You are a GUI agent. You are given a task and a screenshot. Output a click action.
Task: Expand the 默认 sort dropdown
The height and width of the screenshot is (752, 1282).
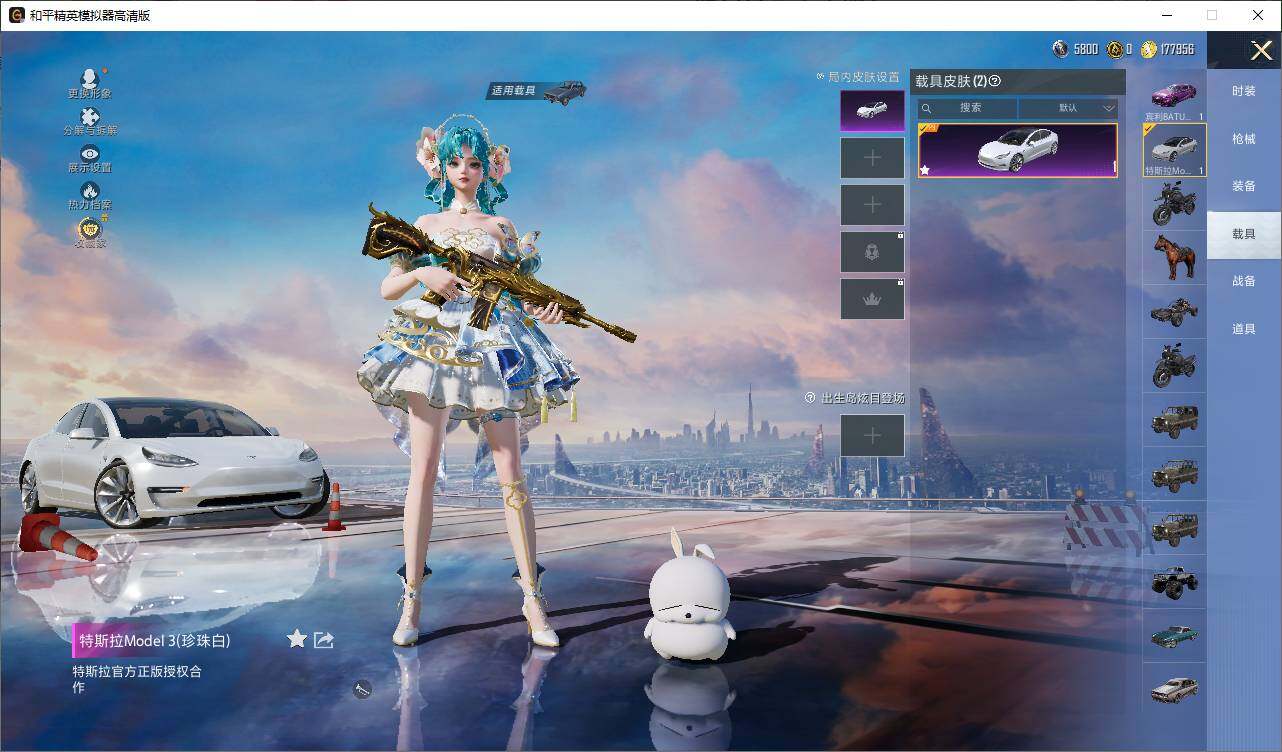[1068, 108]
